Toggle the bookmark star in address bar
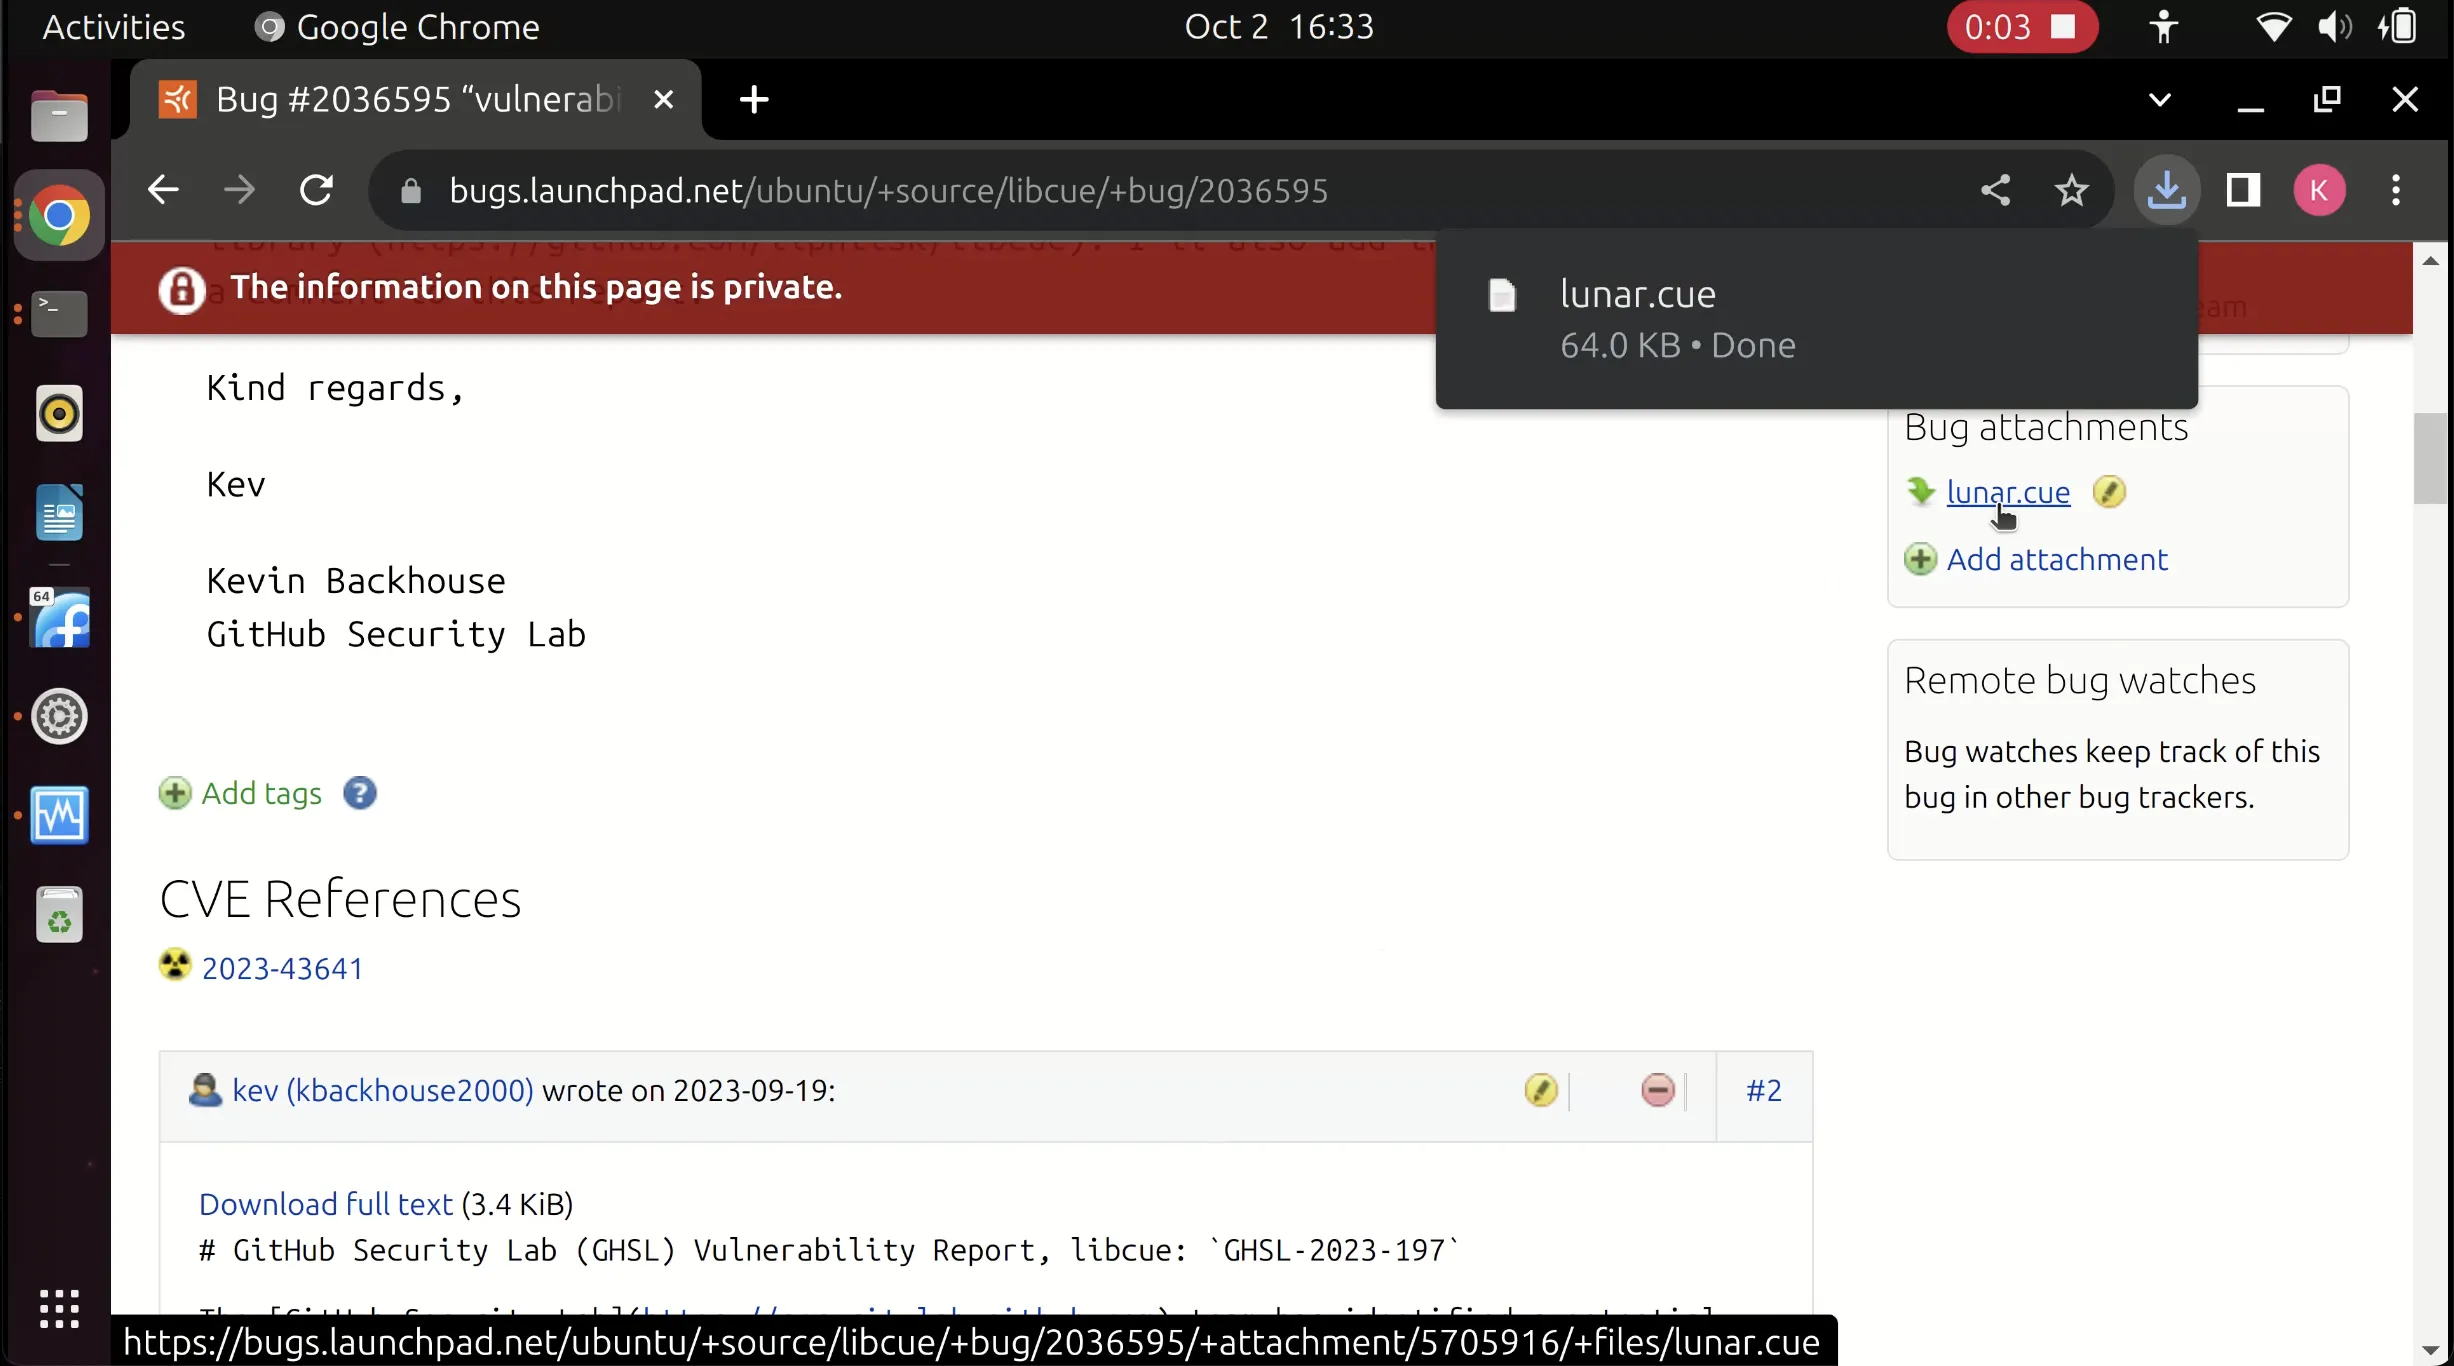The width and height of the screenshot is (2454, 1366). (x=2072, y=190)
